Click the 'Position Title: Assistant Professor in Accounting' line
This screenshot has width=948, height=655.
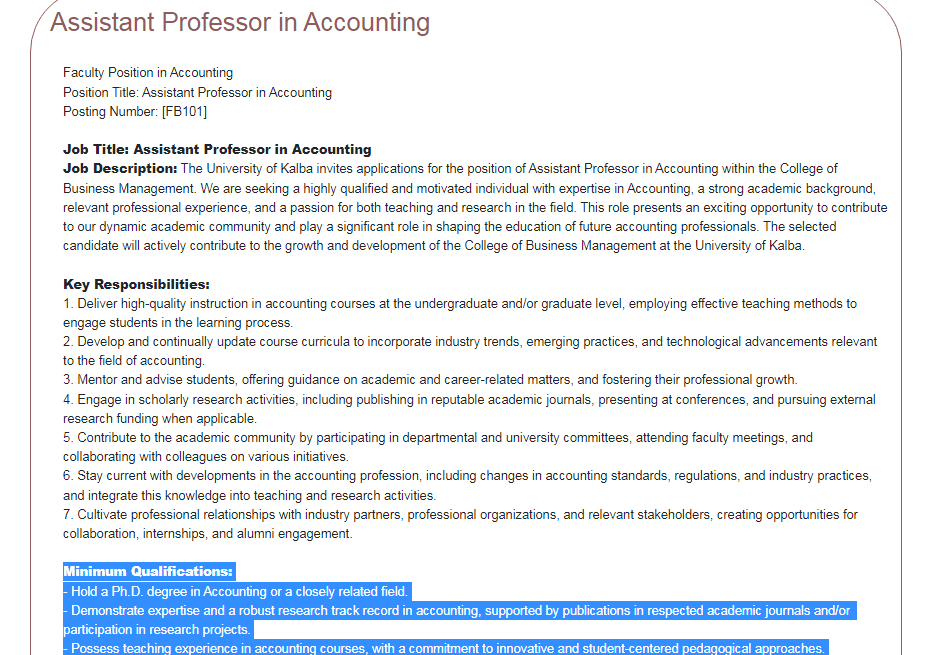point(197,92)
